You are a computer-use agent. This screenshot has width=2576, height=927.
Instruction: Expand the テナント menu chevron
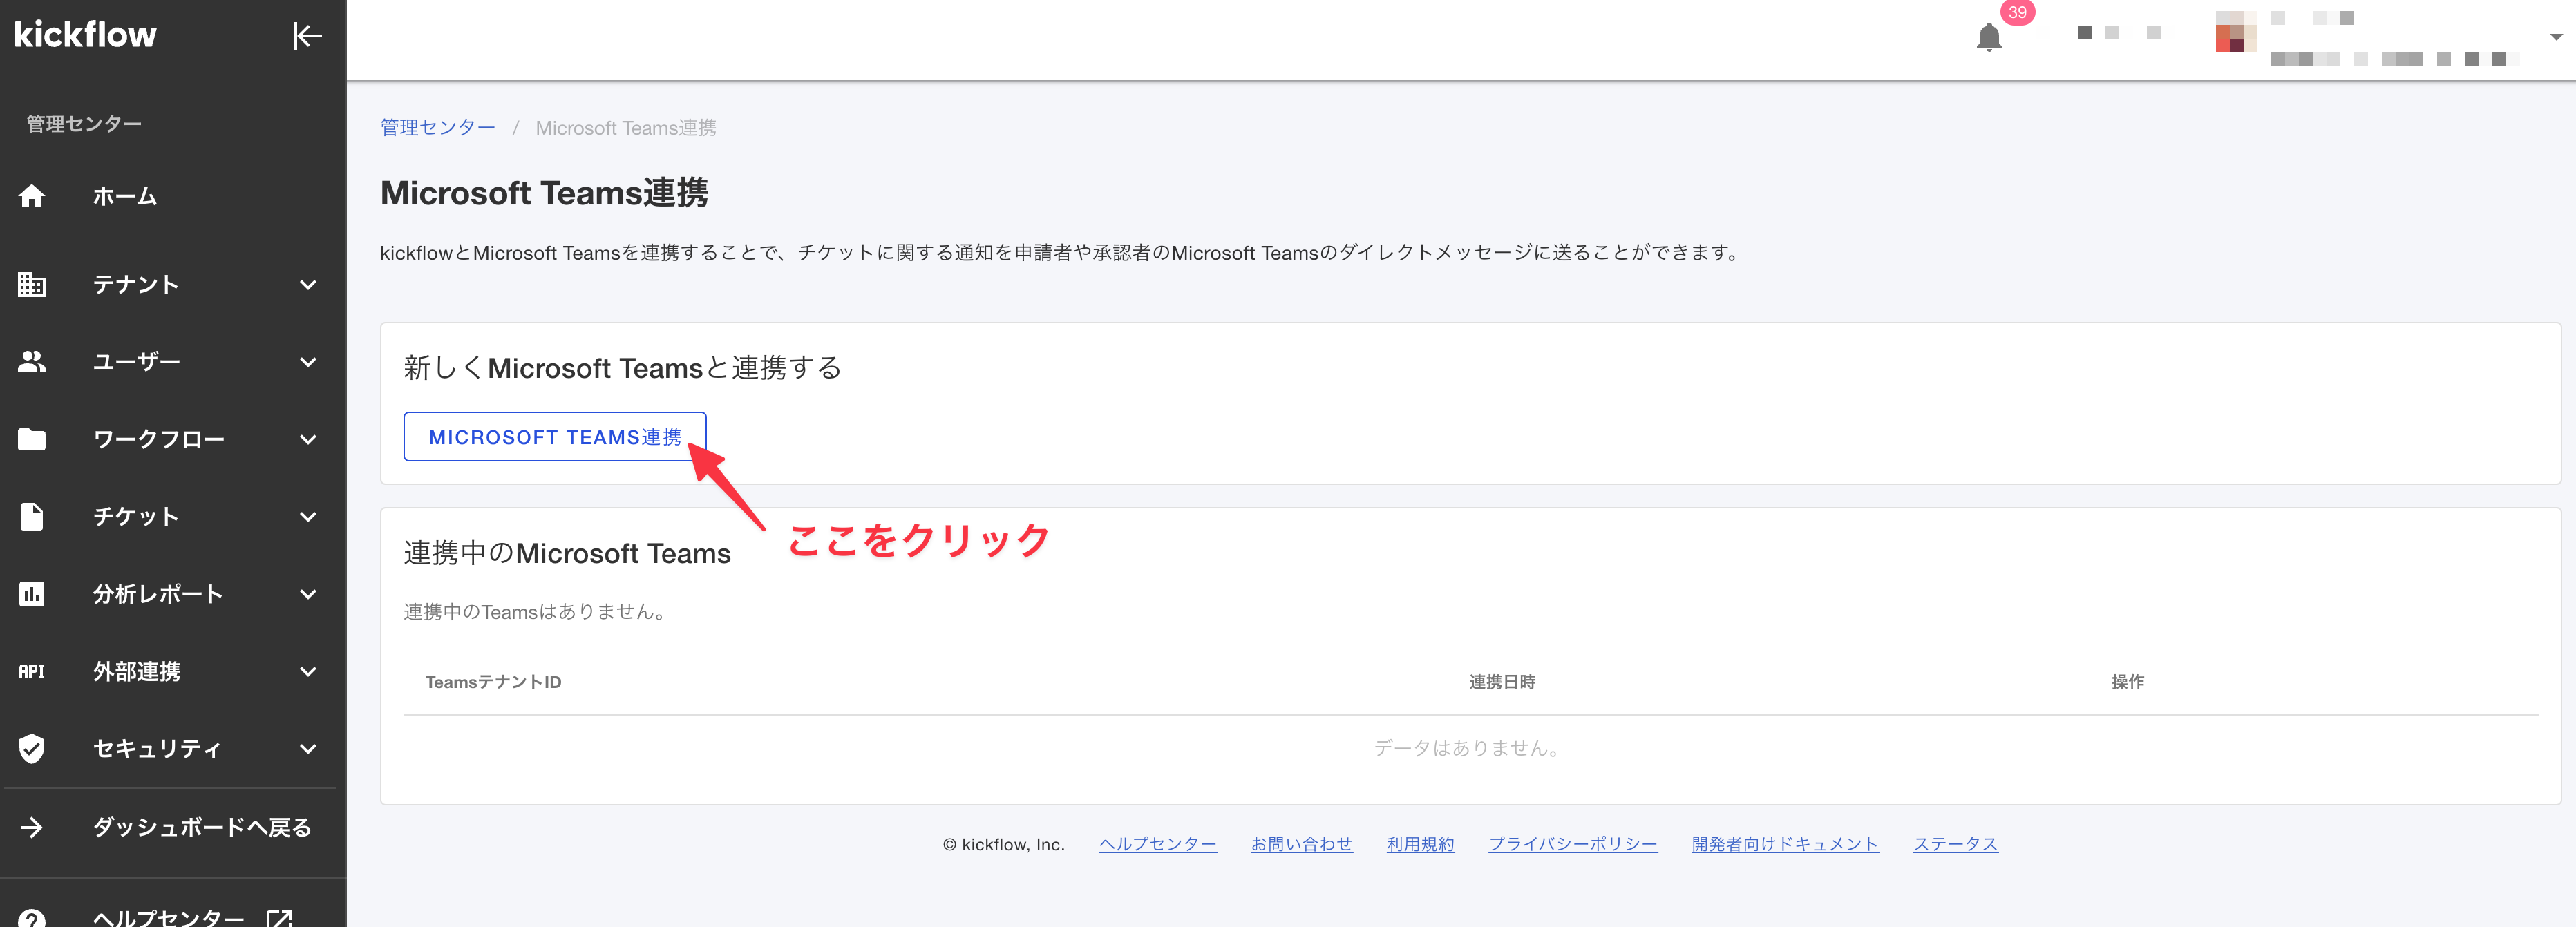308,285
